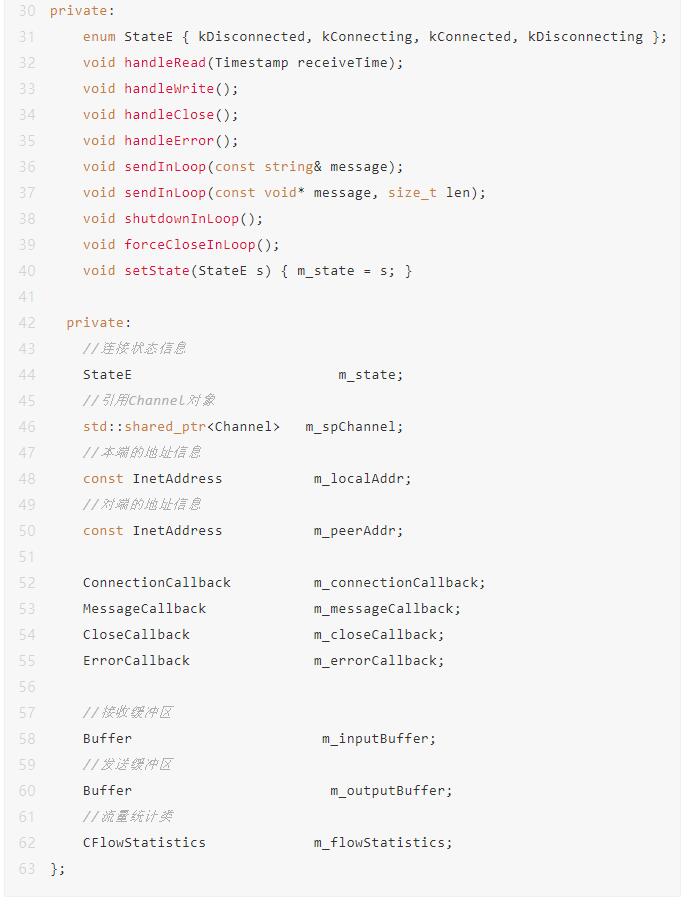Click the handleRead function name
This screenshot has height=904, width=691.
(165, 63)
